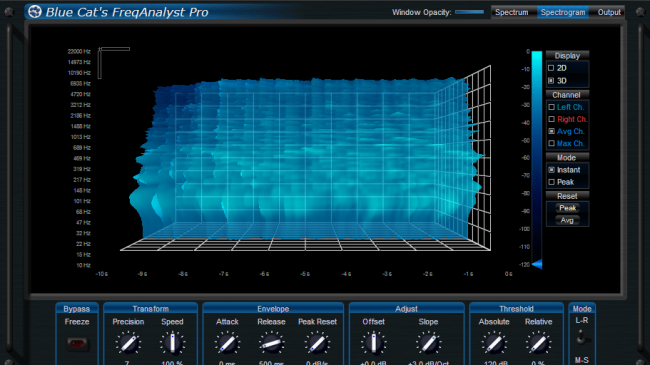Click the Precision knob
650x365 pixels.
128,343
